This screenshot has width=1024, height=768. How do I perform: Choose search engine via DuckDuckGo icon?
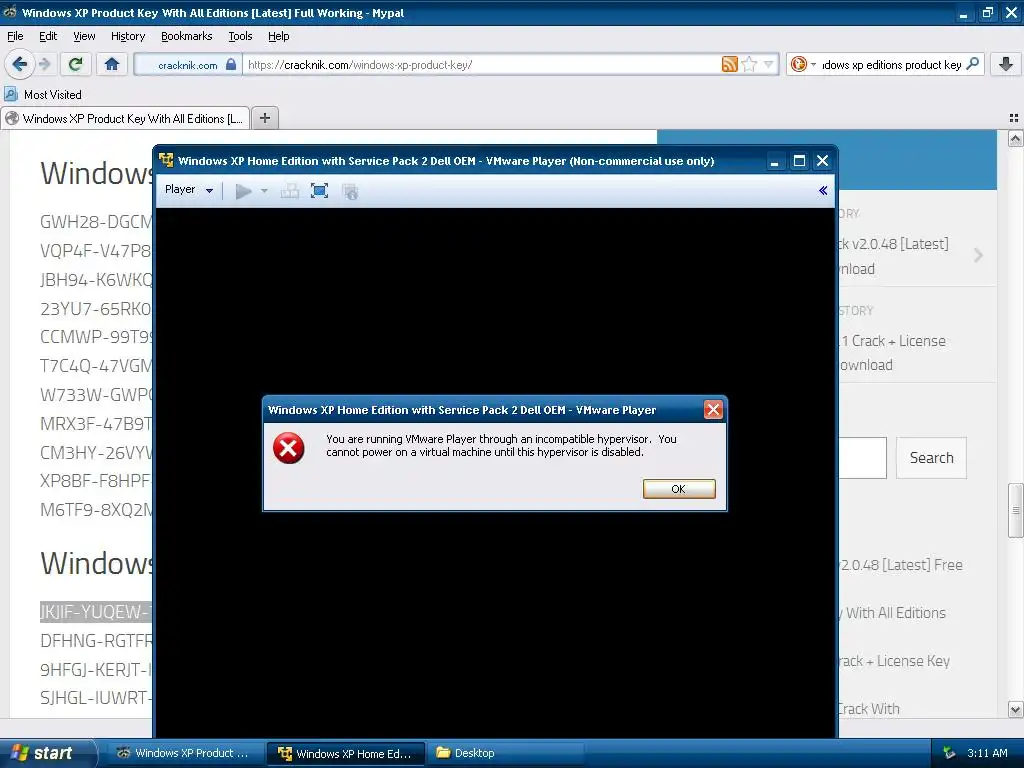click(x=803, y=64)
